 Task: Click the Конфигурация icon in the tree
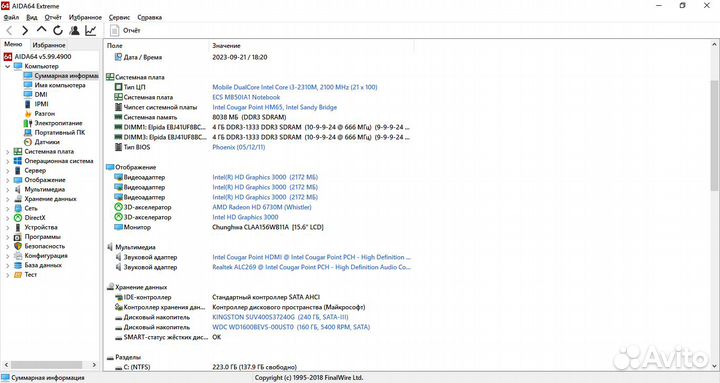pos(17,256)
